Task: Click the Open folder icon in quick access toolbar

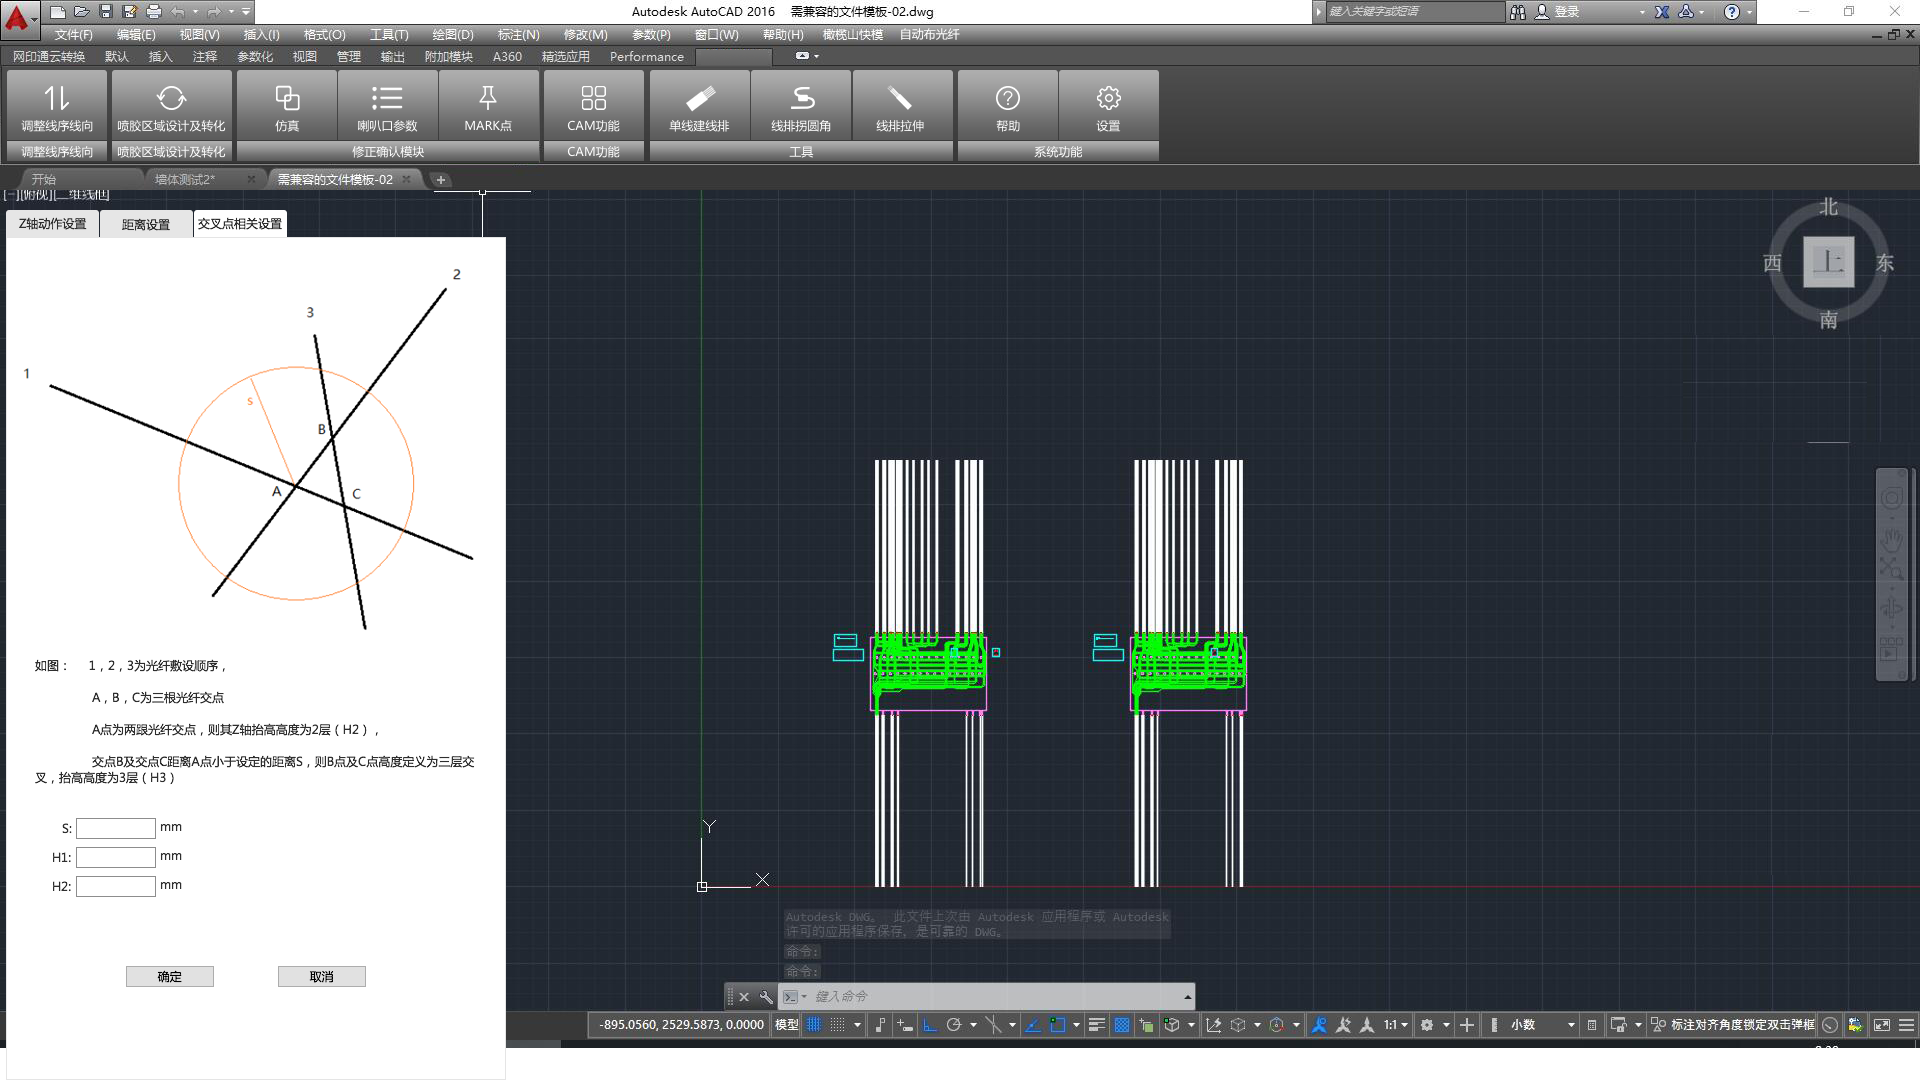Action: coord(81,12)
